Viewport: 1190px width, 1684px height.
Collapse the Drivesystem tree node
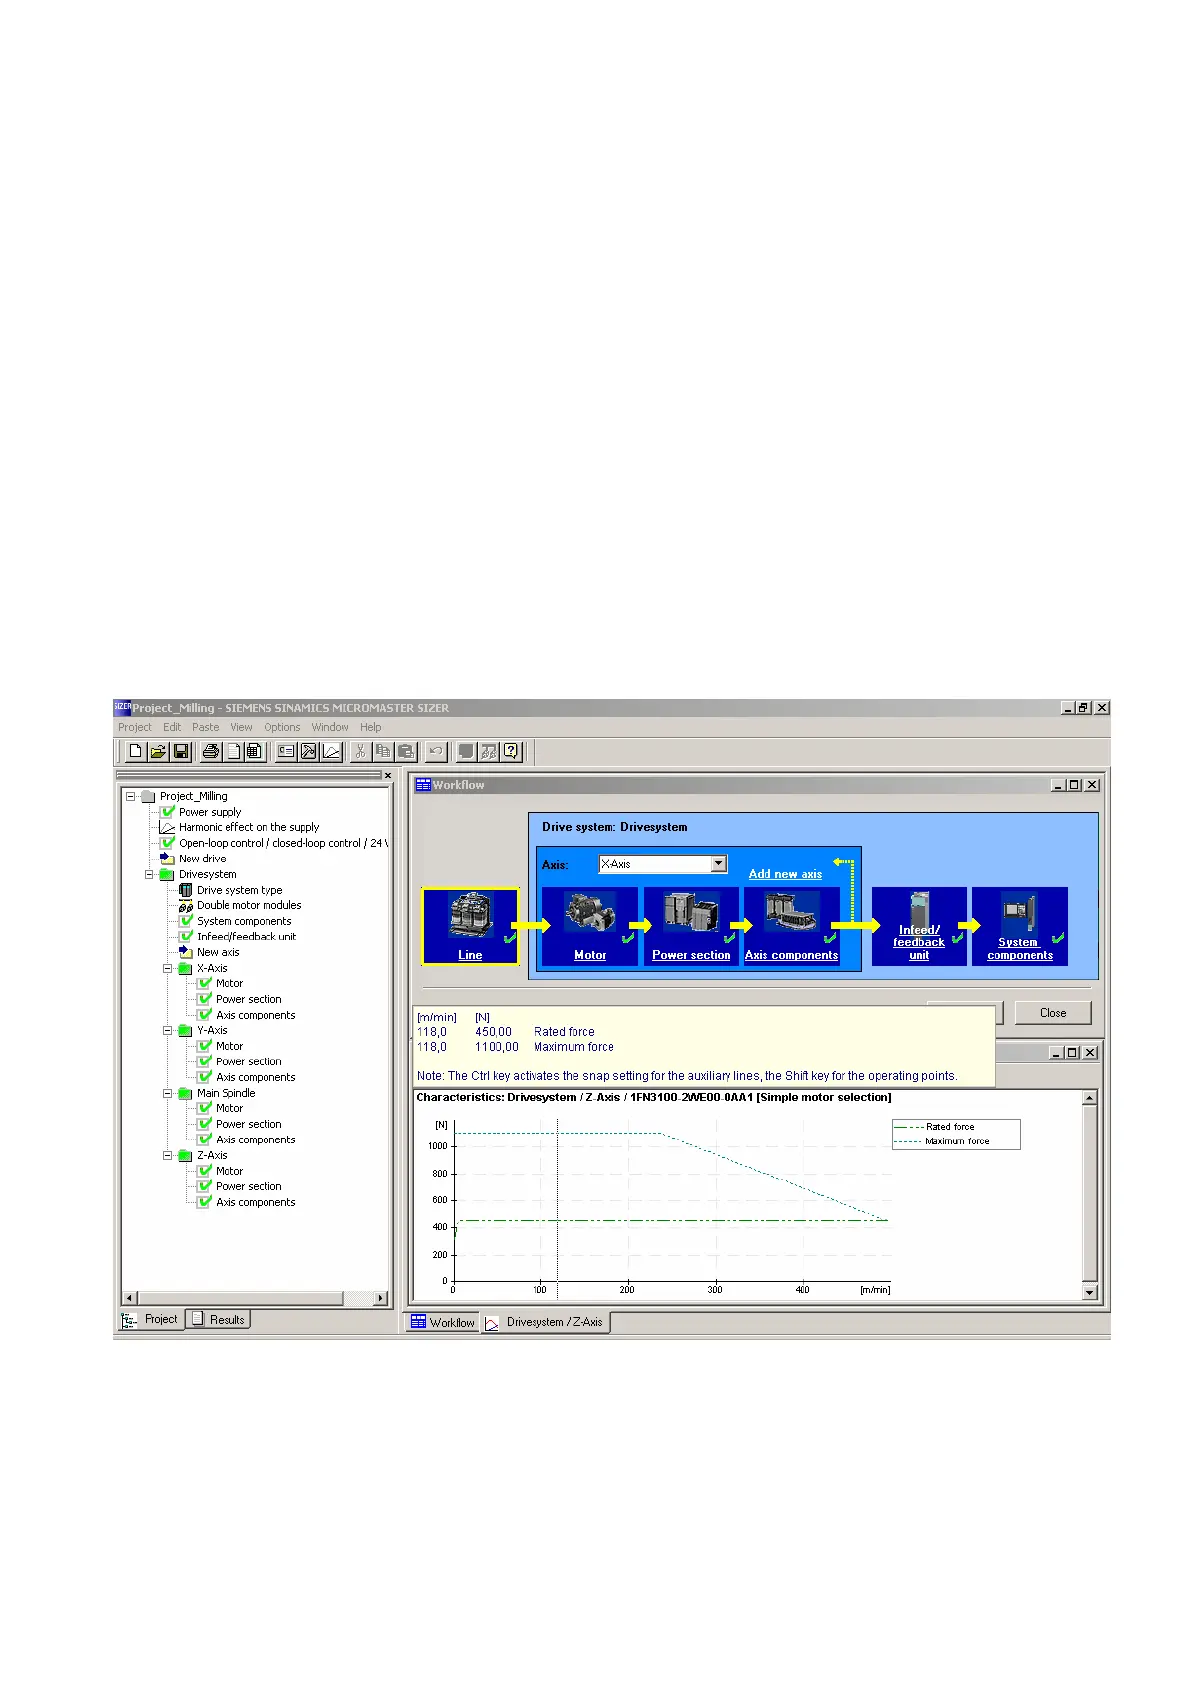click(x=149, y=874)
